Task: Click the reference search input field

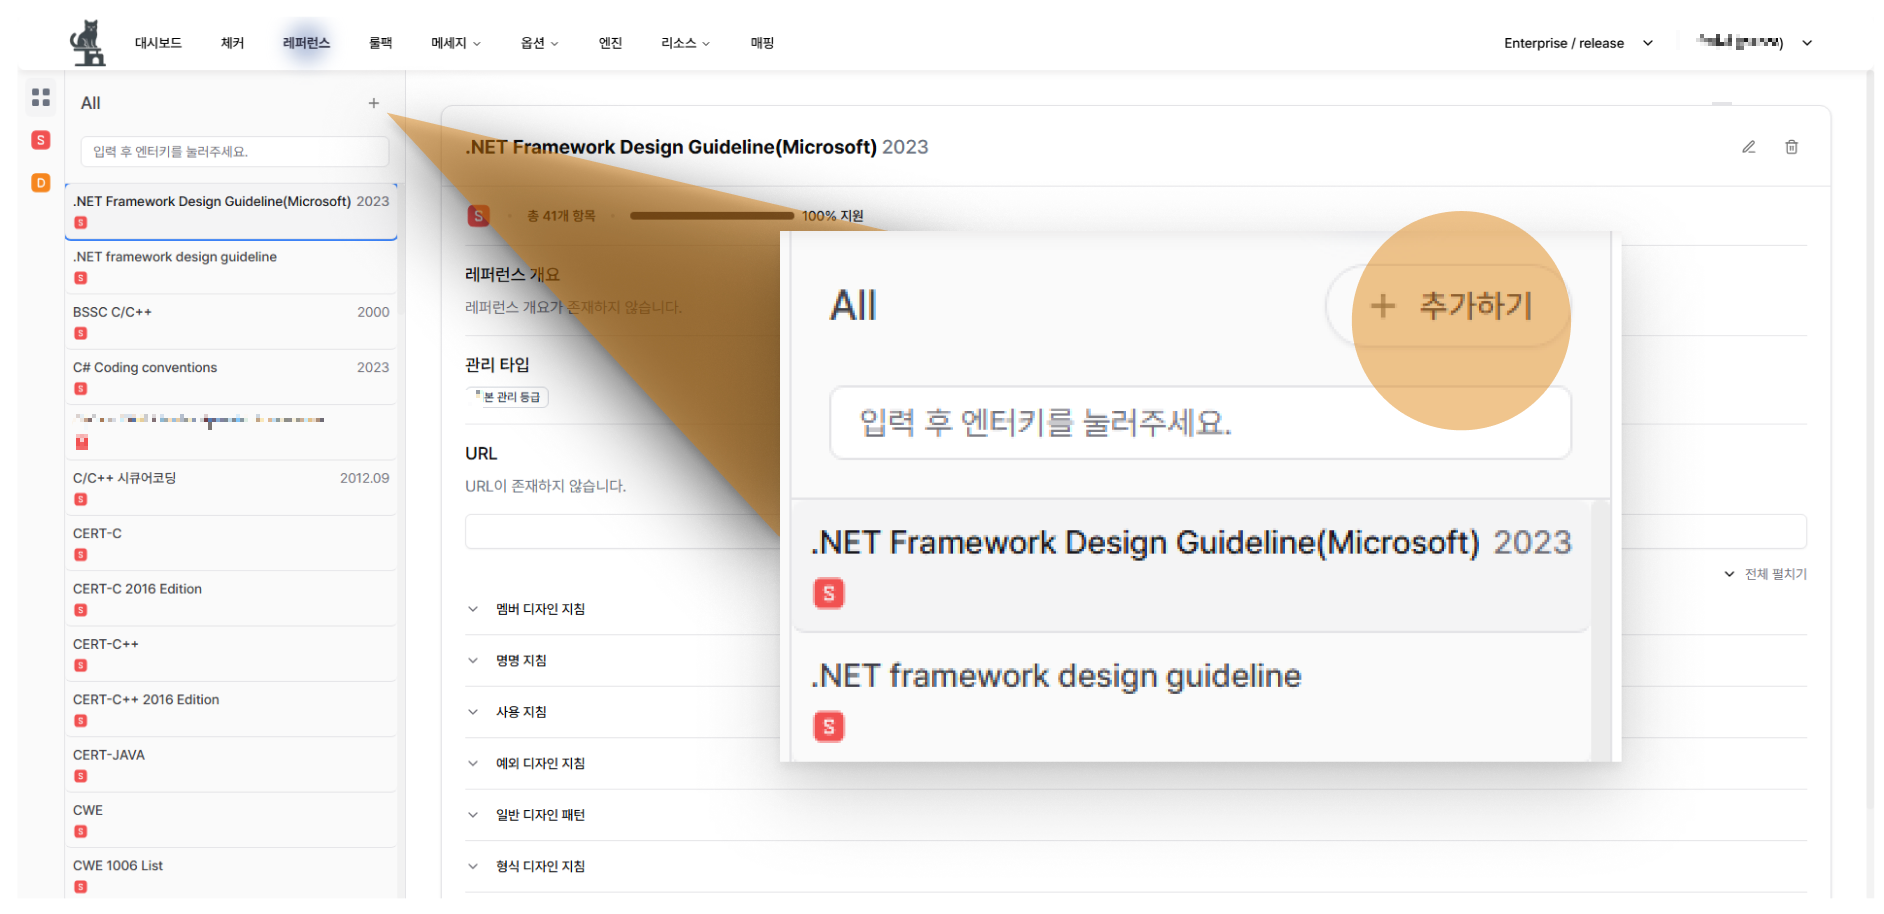Action: 234,152
